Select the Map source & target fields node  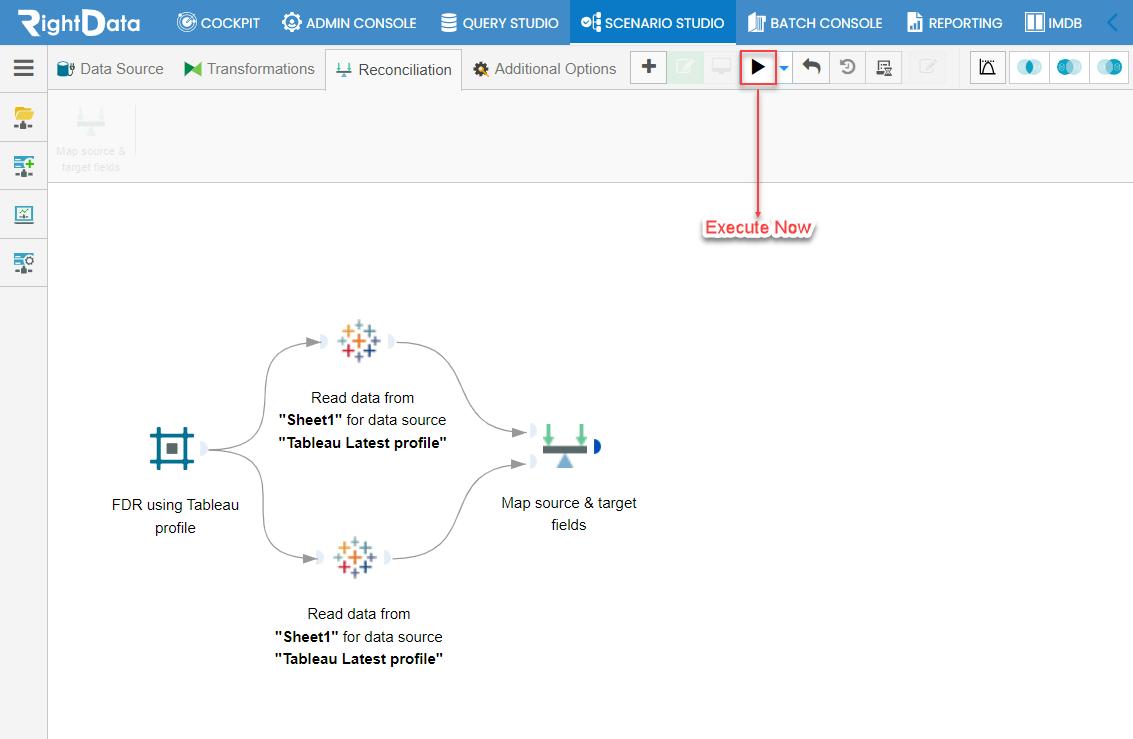[566, 446]
